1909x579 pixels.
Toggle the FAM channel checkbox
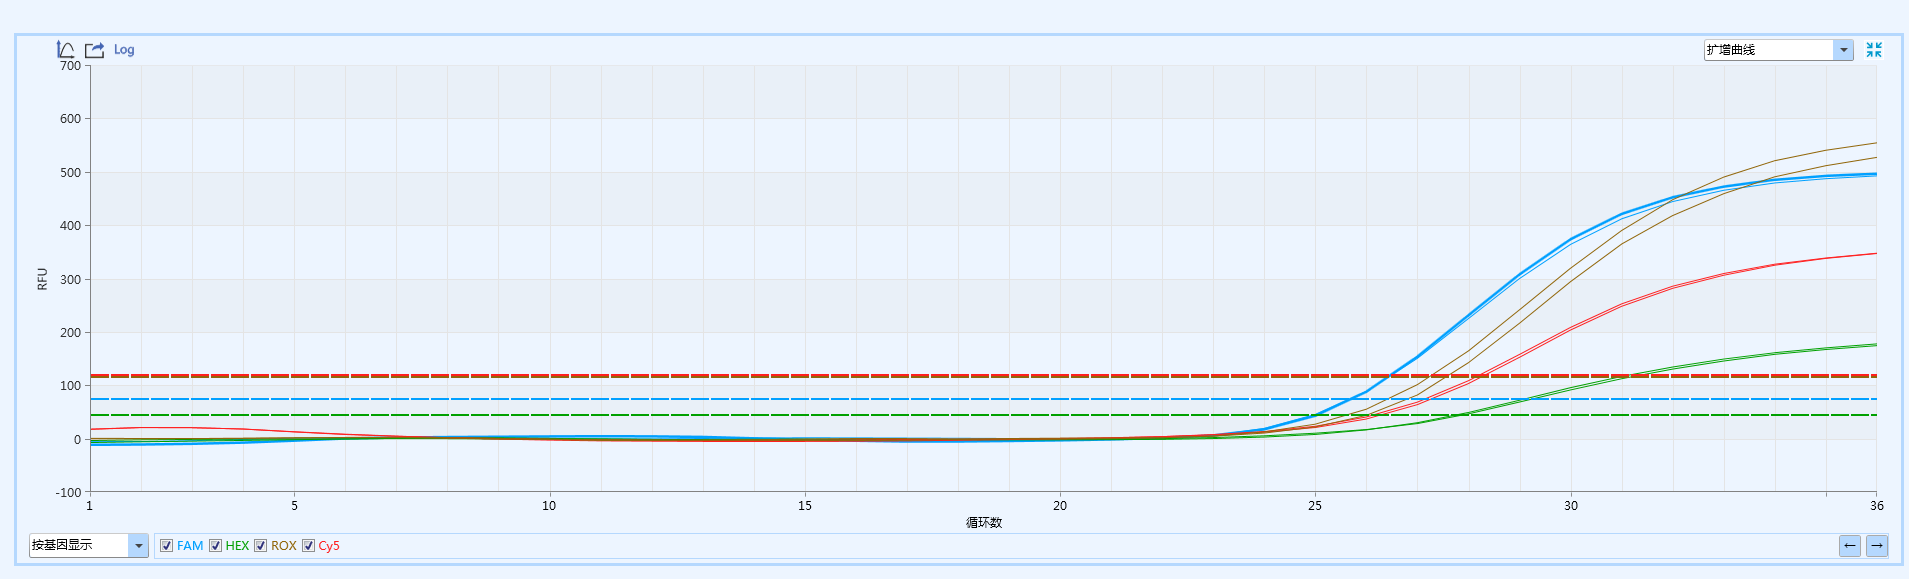tap(167, 546)
